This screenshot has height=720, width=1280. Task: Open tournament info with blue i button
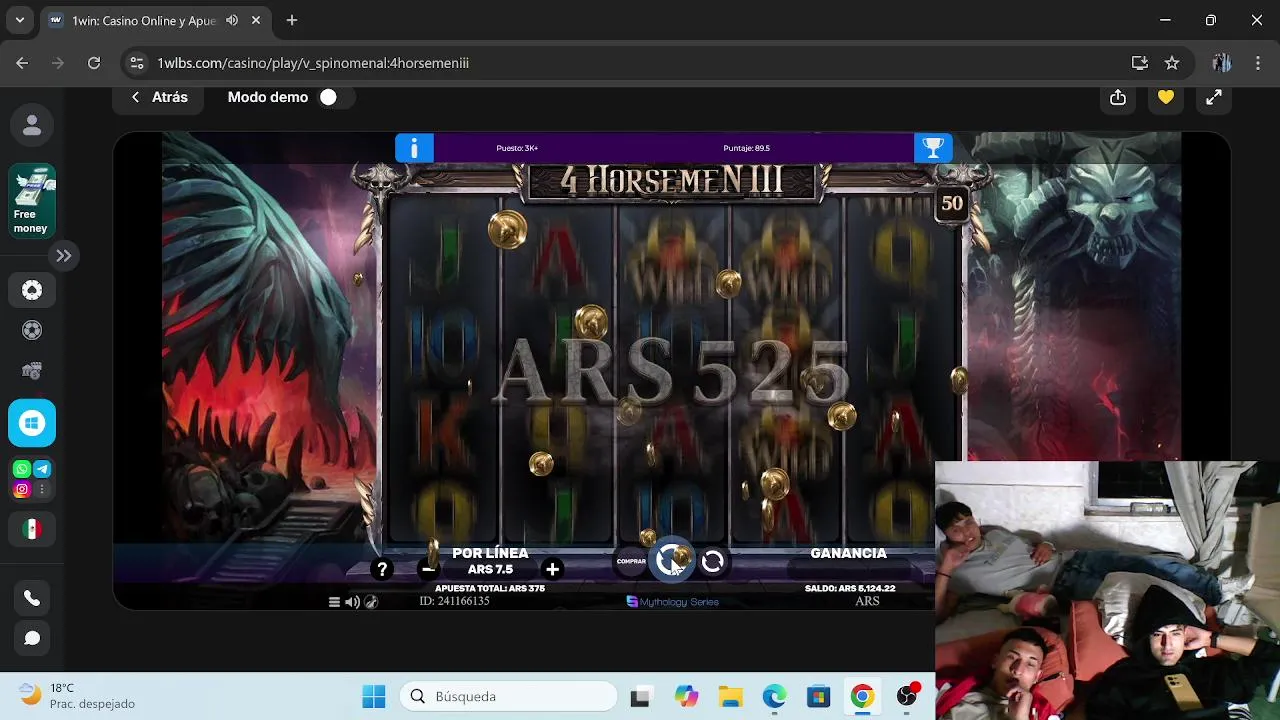coord(414,148)
